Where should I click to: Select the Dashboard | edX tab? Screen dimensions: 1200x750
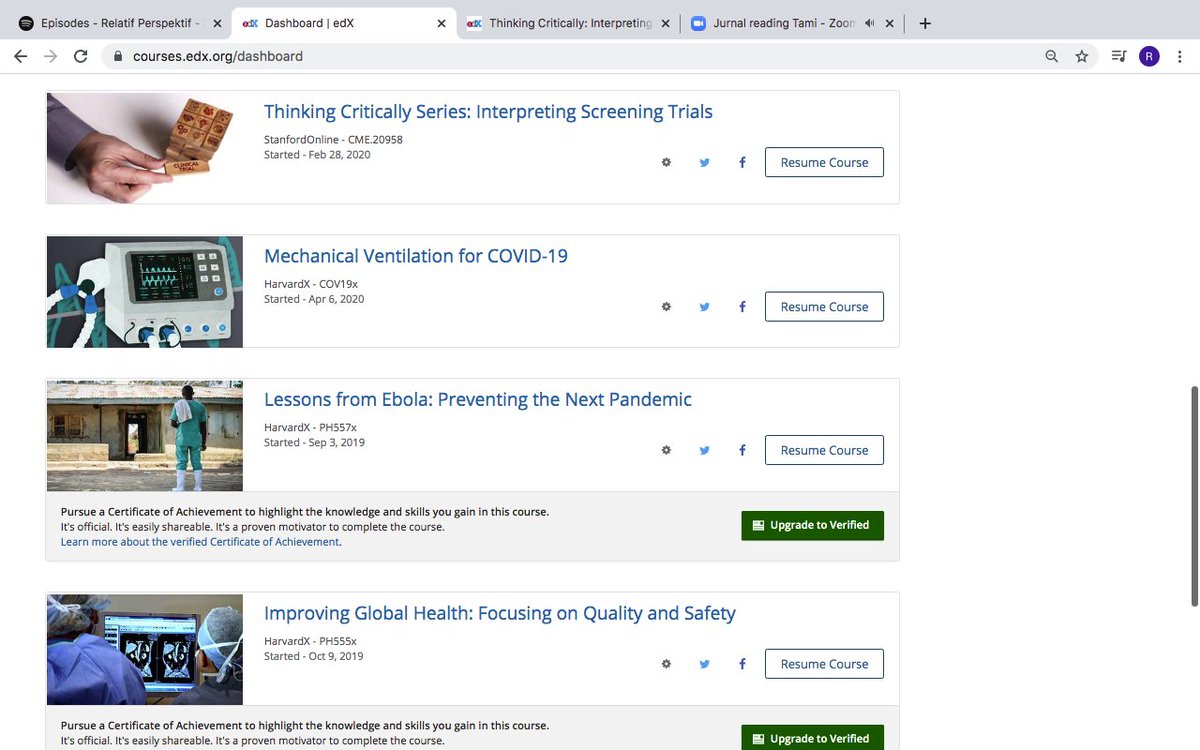343,23
